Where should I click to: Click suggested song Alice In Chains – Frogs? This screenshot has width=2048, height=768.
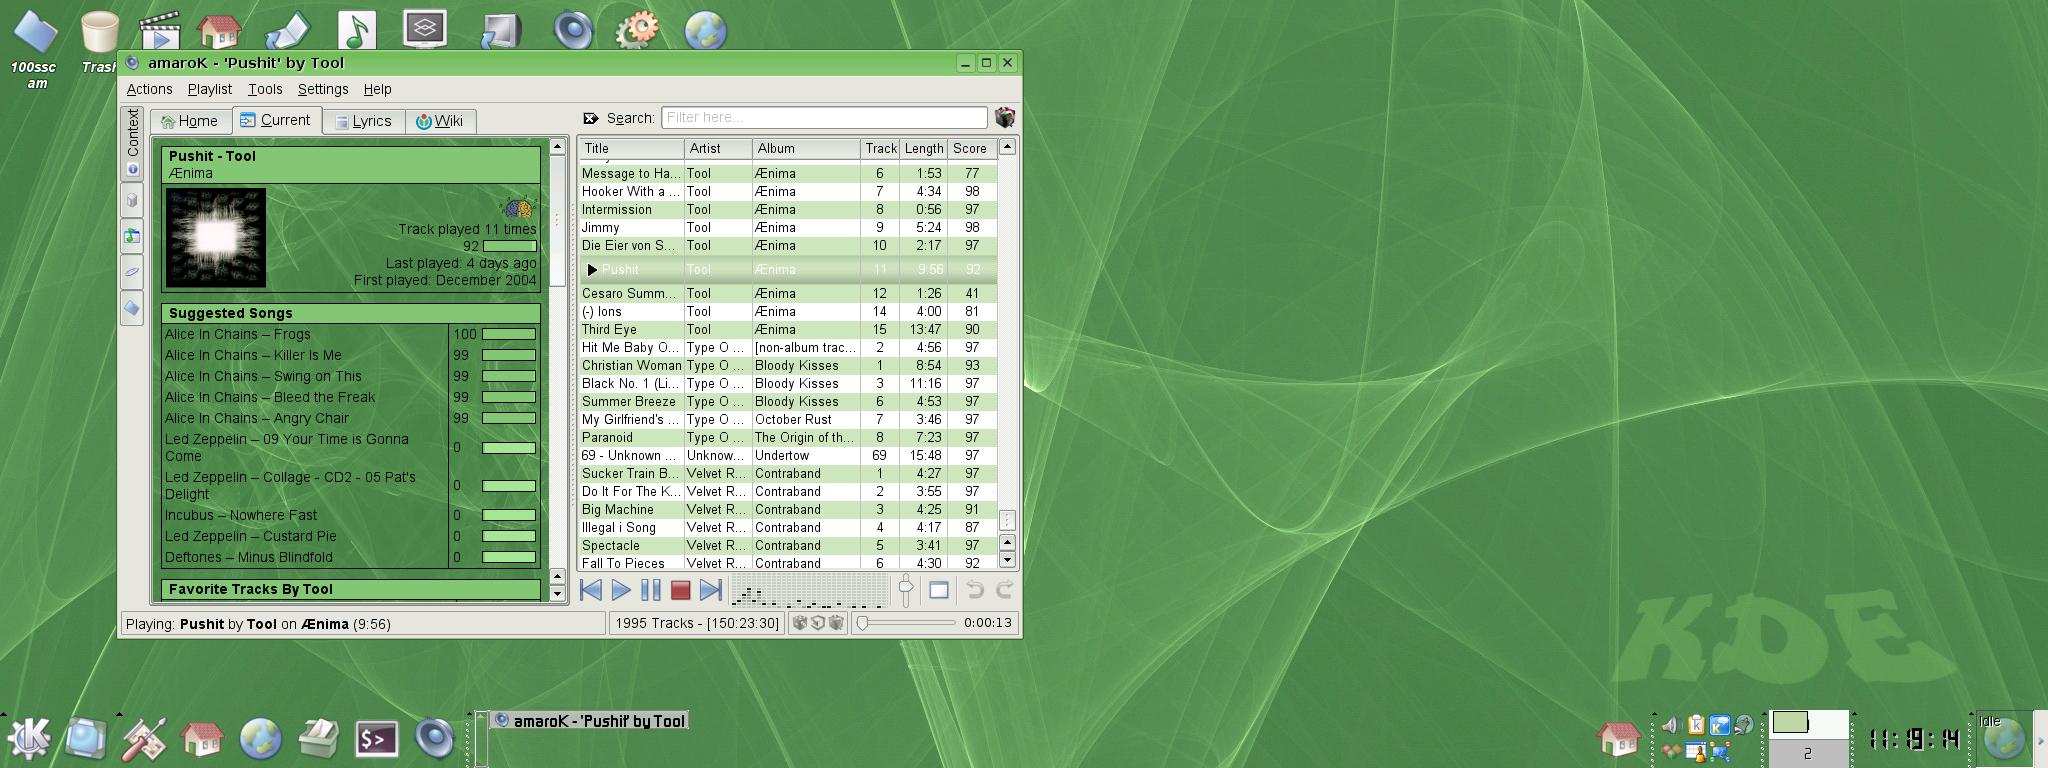[238, 334]
